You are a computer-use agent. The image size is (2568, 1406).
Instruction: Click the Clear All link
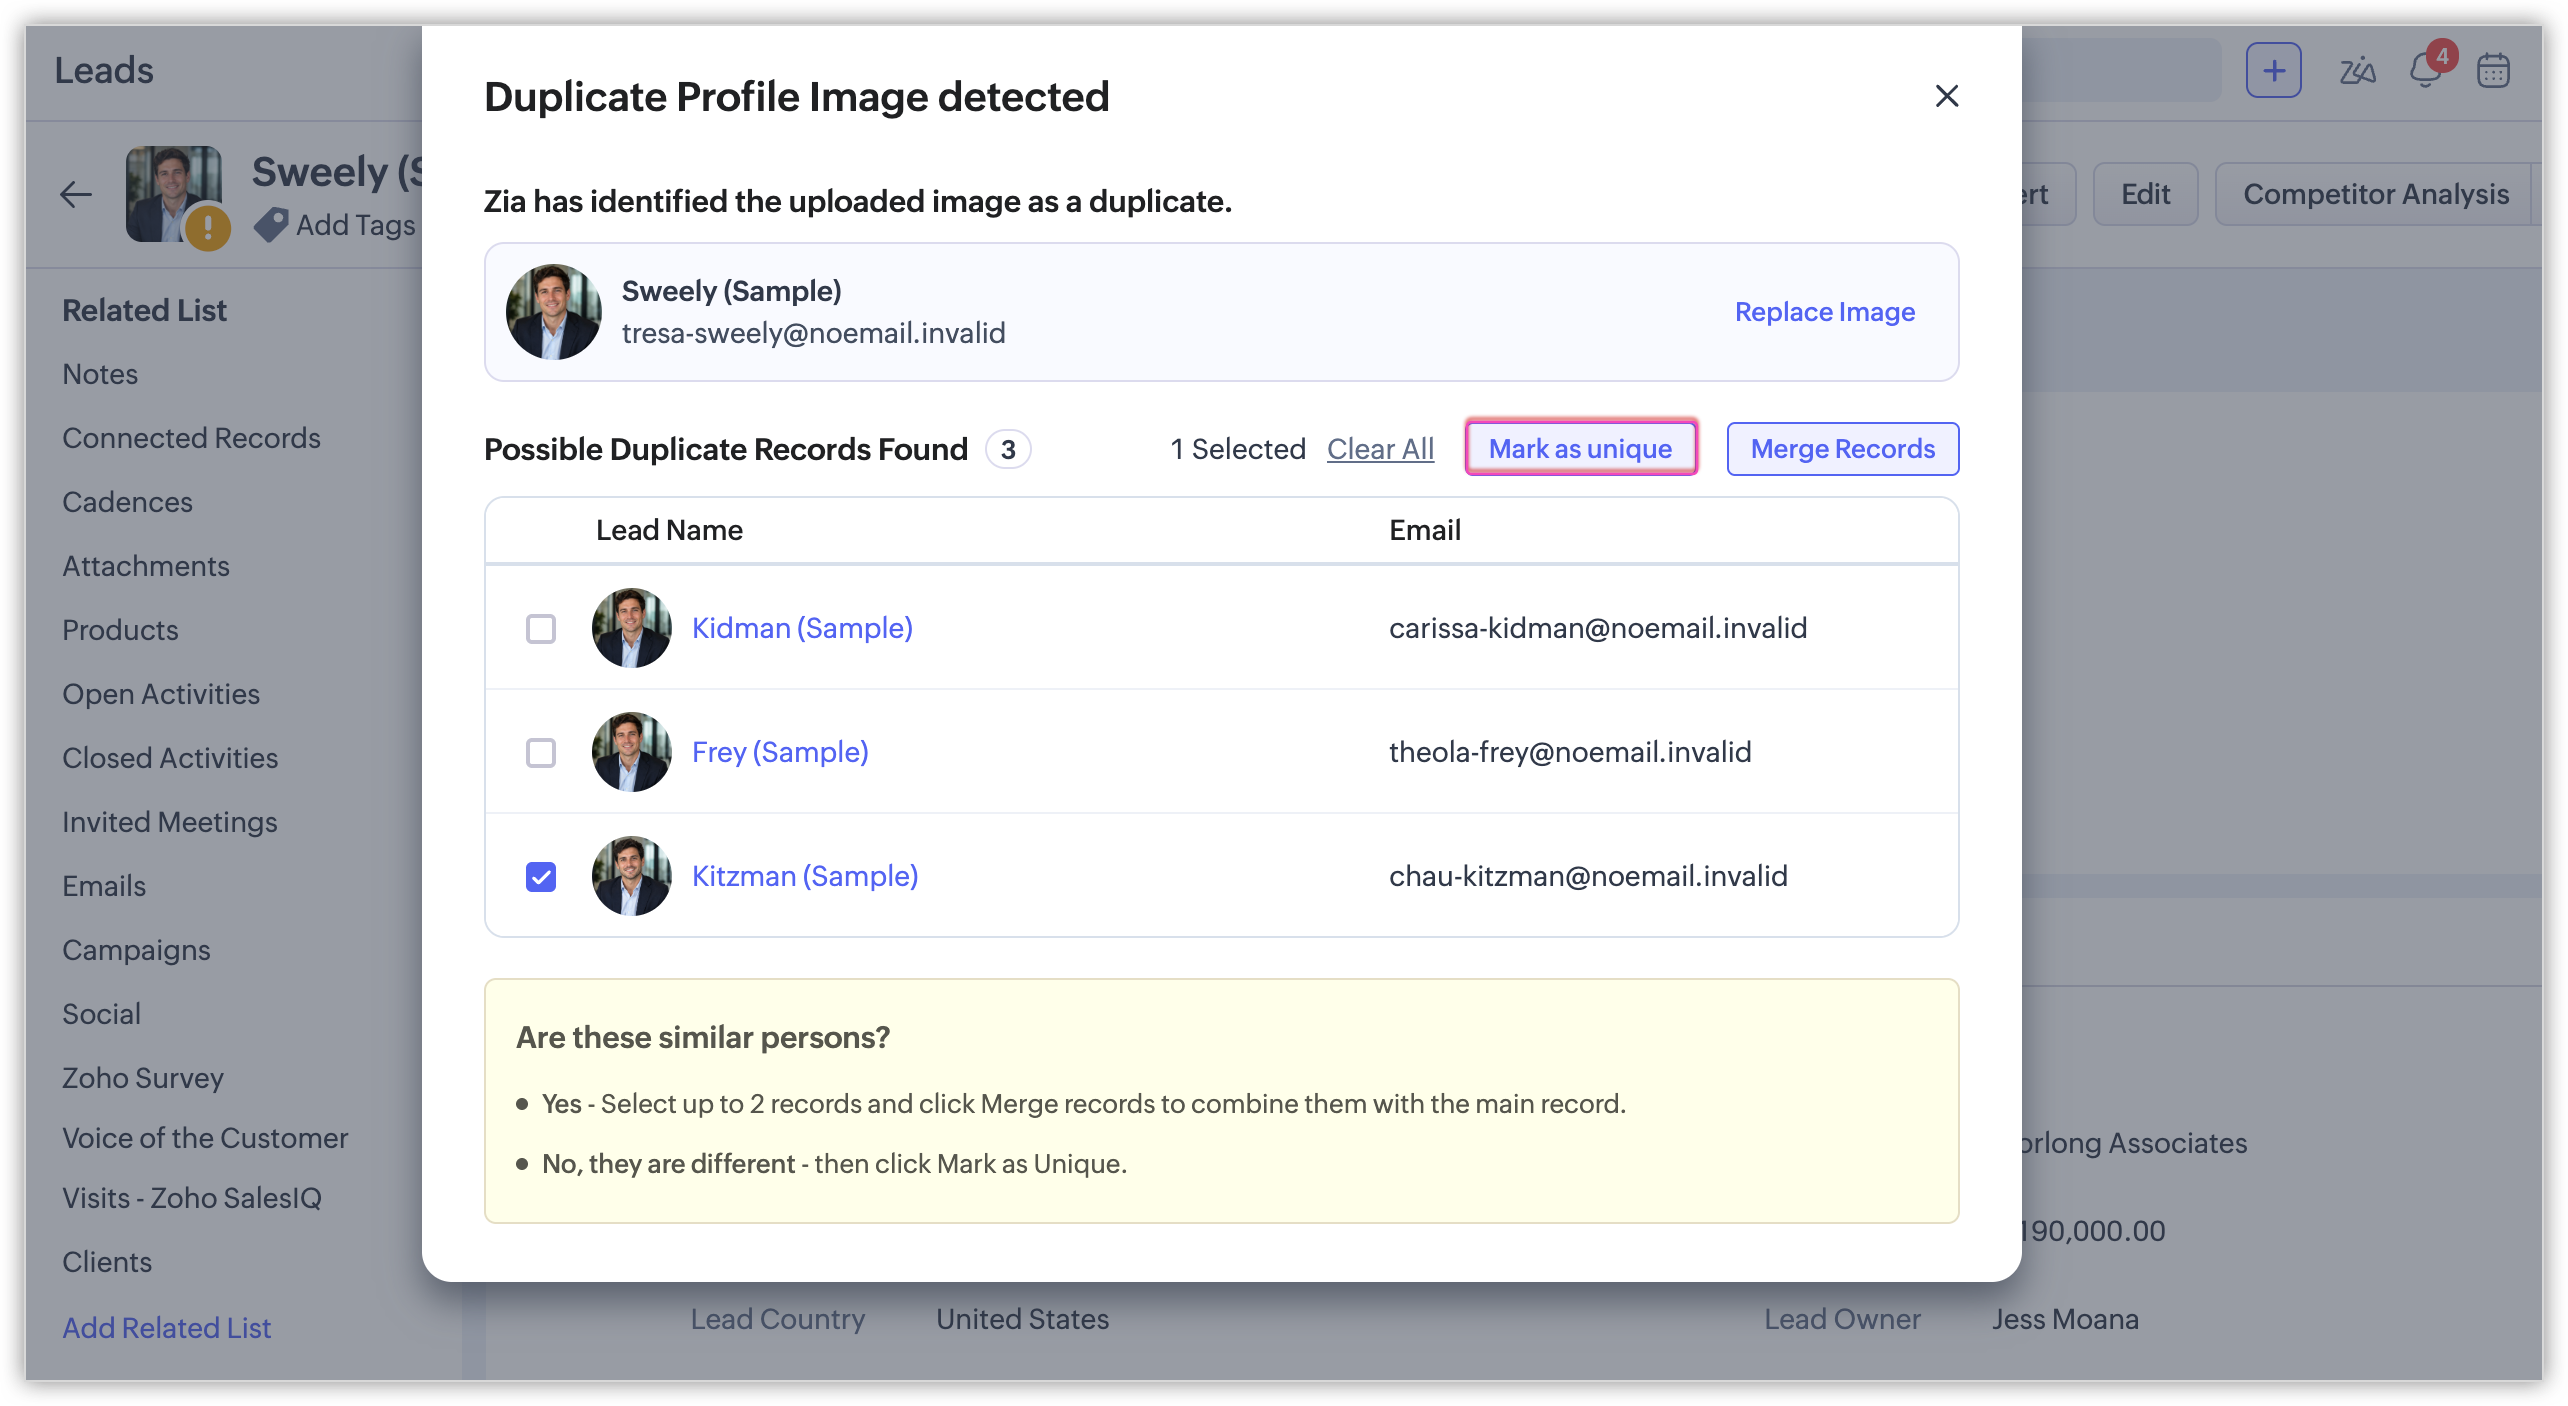(x=1380, y=449)
